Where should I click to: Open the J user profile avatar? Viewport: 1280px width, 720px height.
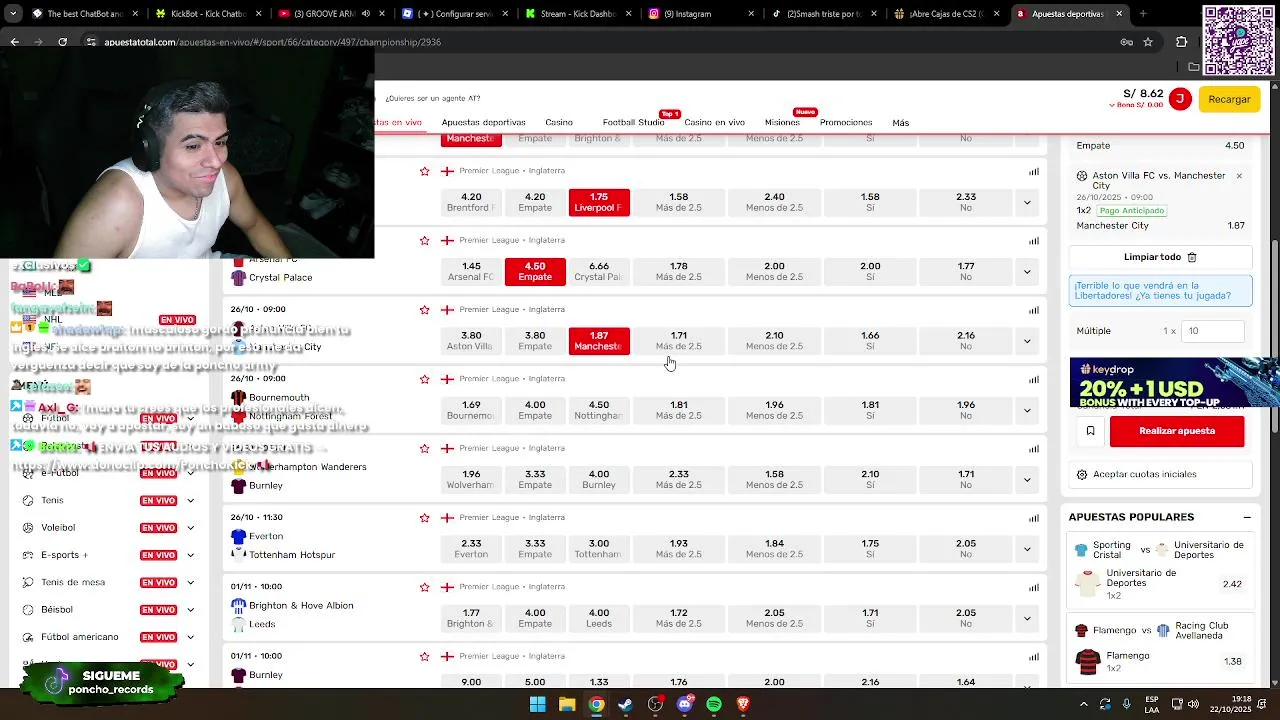1180,99
